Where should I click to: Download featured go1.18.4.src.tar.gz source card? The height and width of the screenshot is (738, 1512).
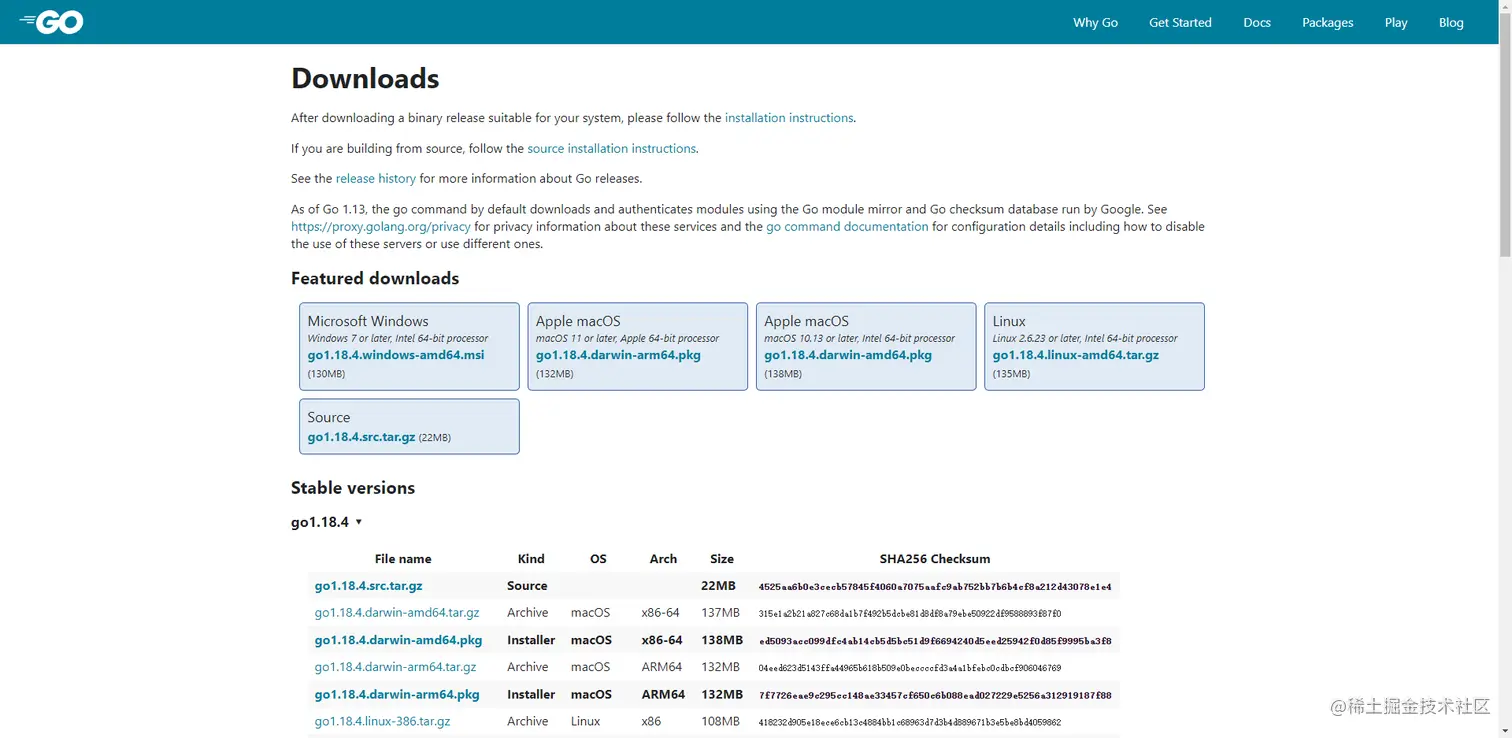(x=409, y=426)
